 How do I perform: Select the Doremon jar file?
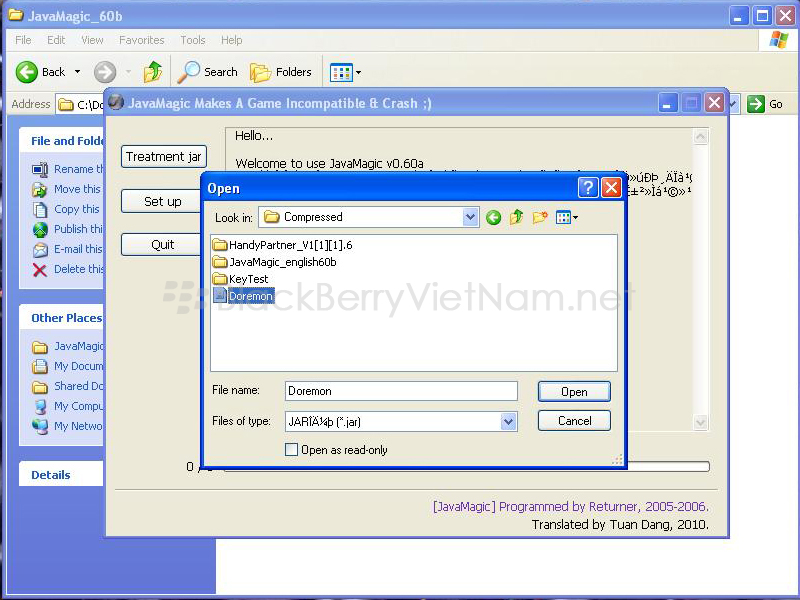(x=243, y=296)
